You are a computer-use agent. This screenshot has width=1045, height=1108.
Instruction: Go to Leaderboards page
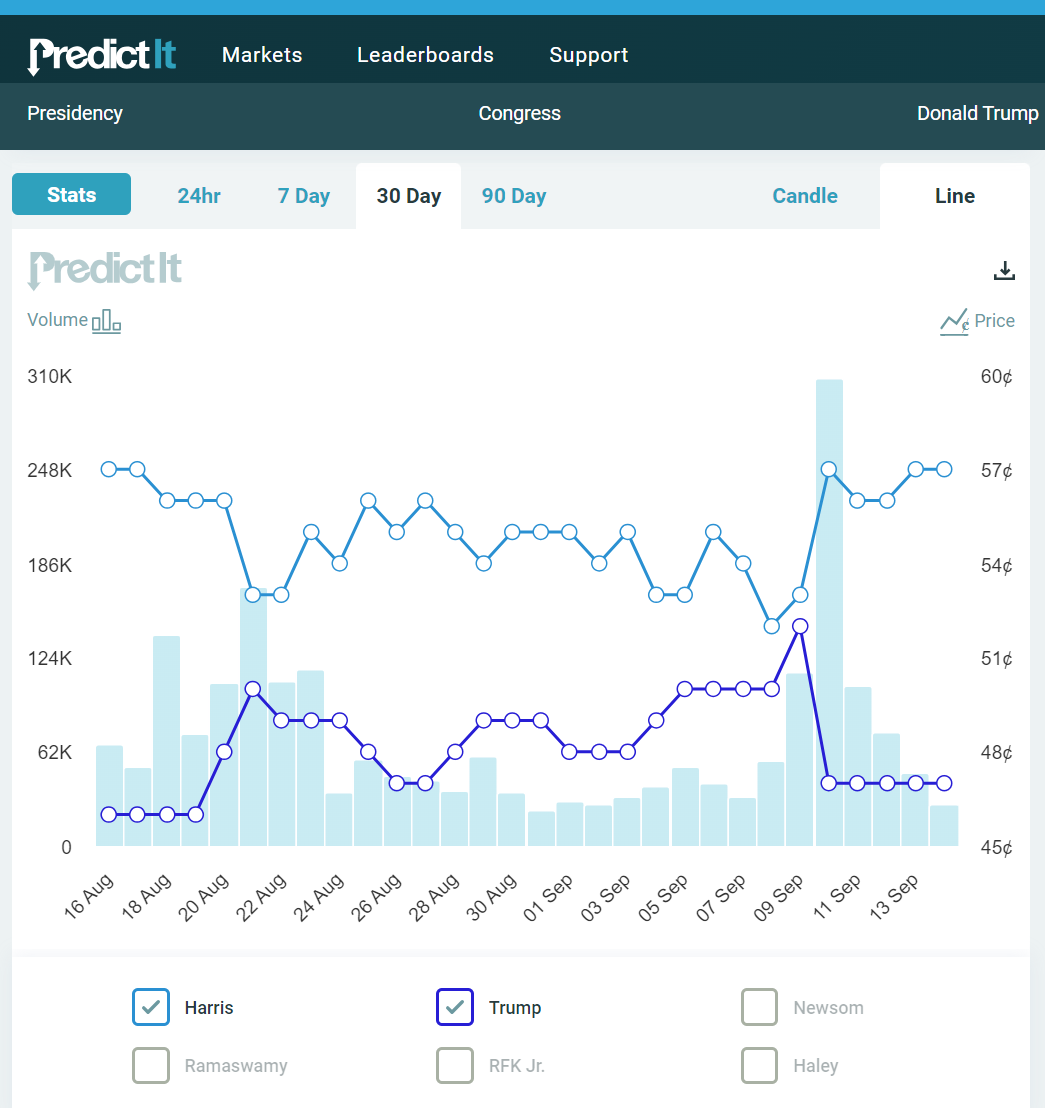[x=425, y=55]
